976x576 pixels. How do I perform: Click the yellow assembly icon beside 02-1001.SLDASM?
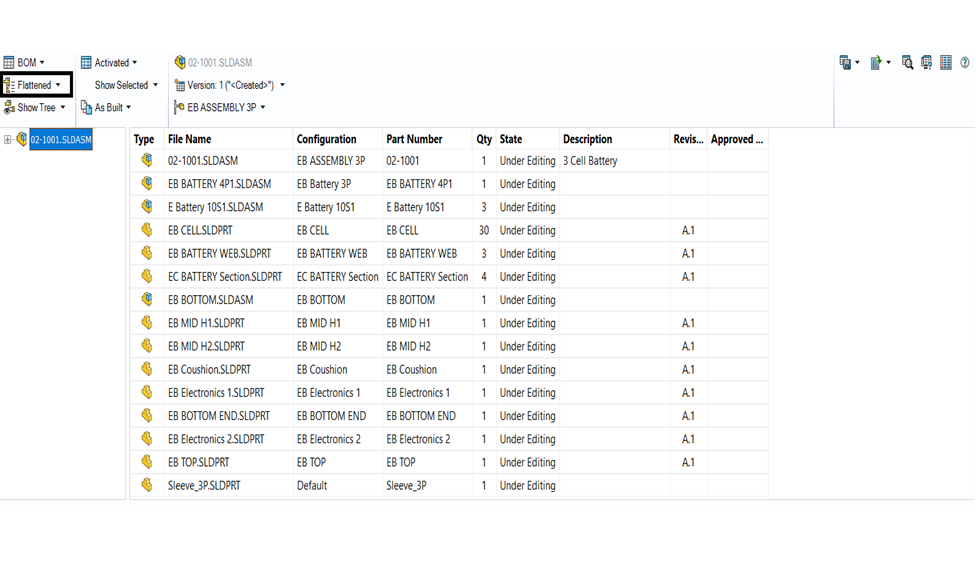tap(144, 160)
